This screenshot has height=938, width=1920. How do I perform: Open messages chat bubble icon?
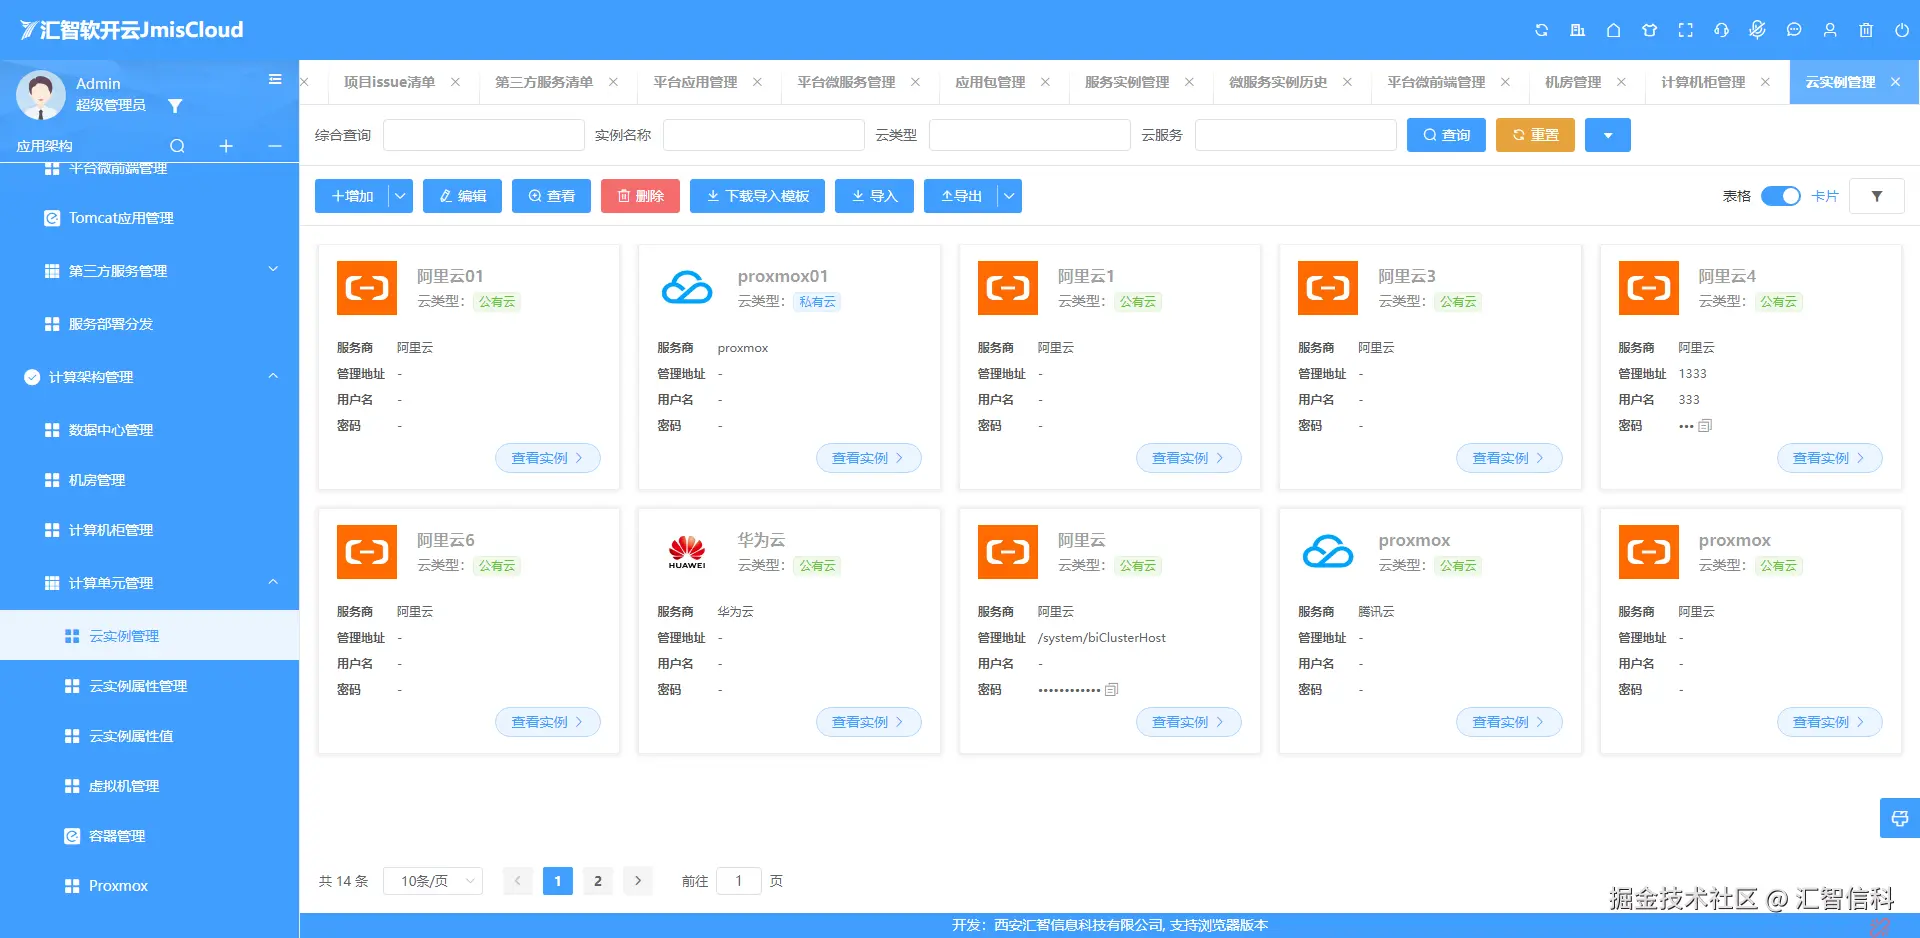coord(1794,30)
